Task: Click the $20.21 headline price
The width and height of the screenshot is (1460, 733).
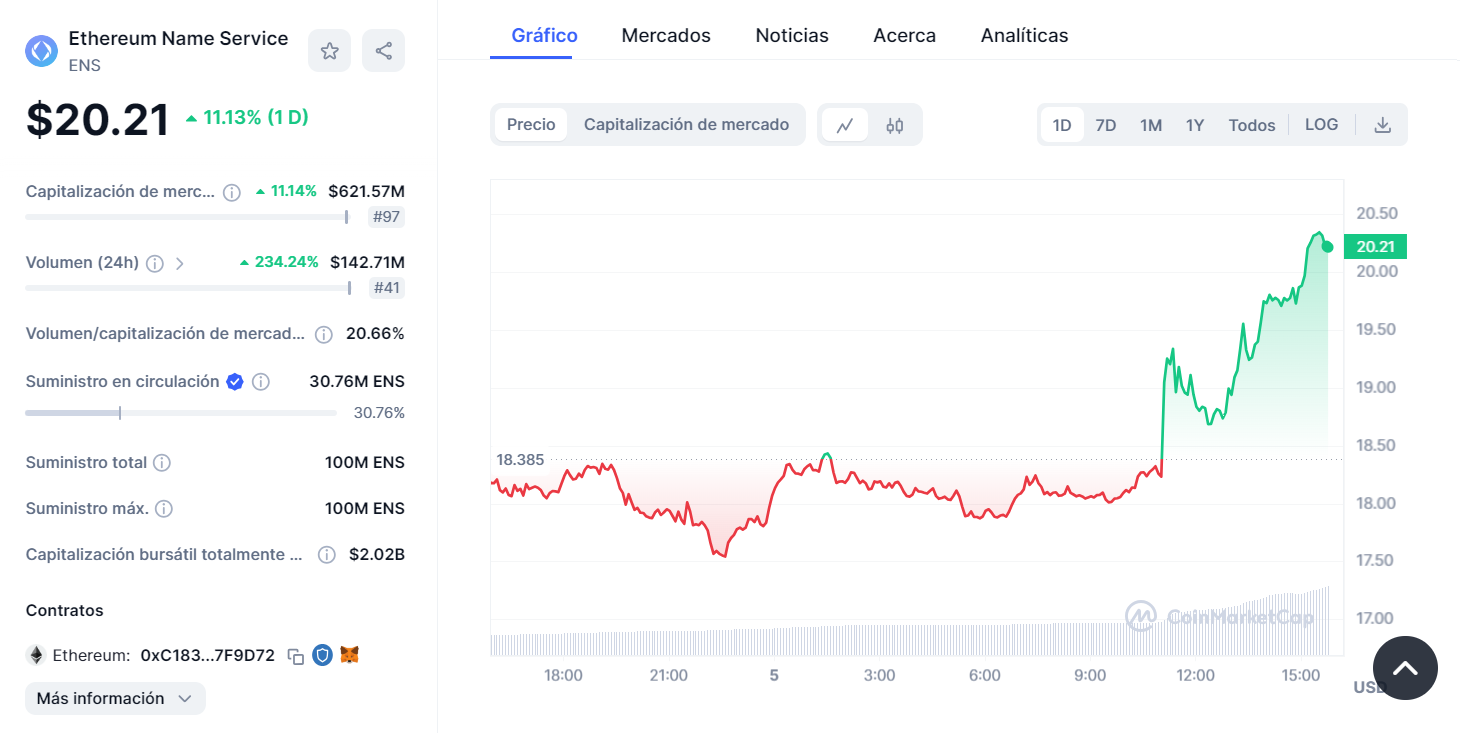Action: tap(97, 120)
